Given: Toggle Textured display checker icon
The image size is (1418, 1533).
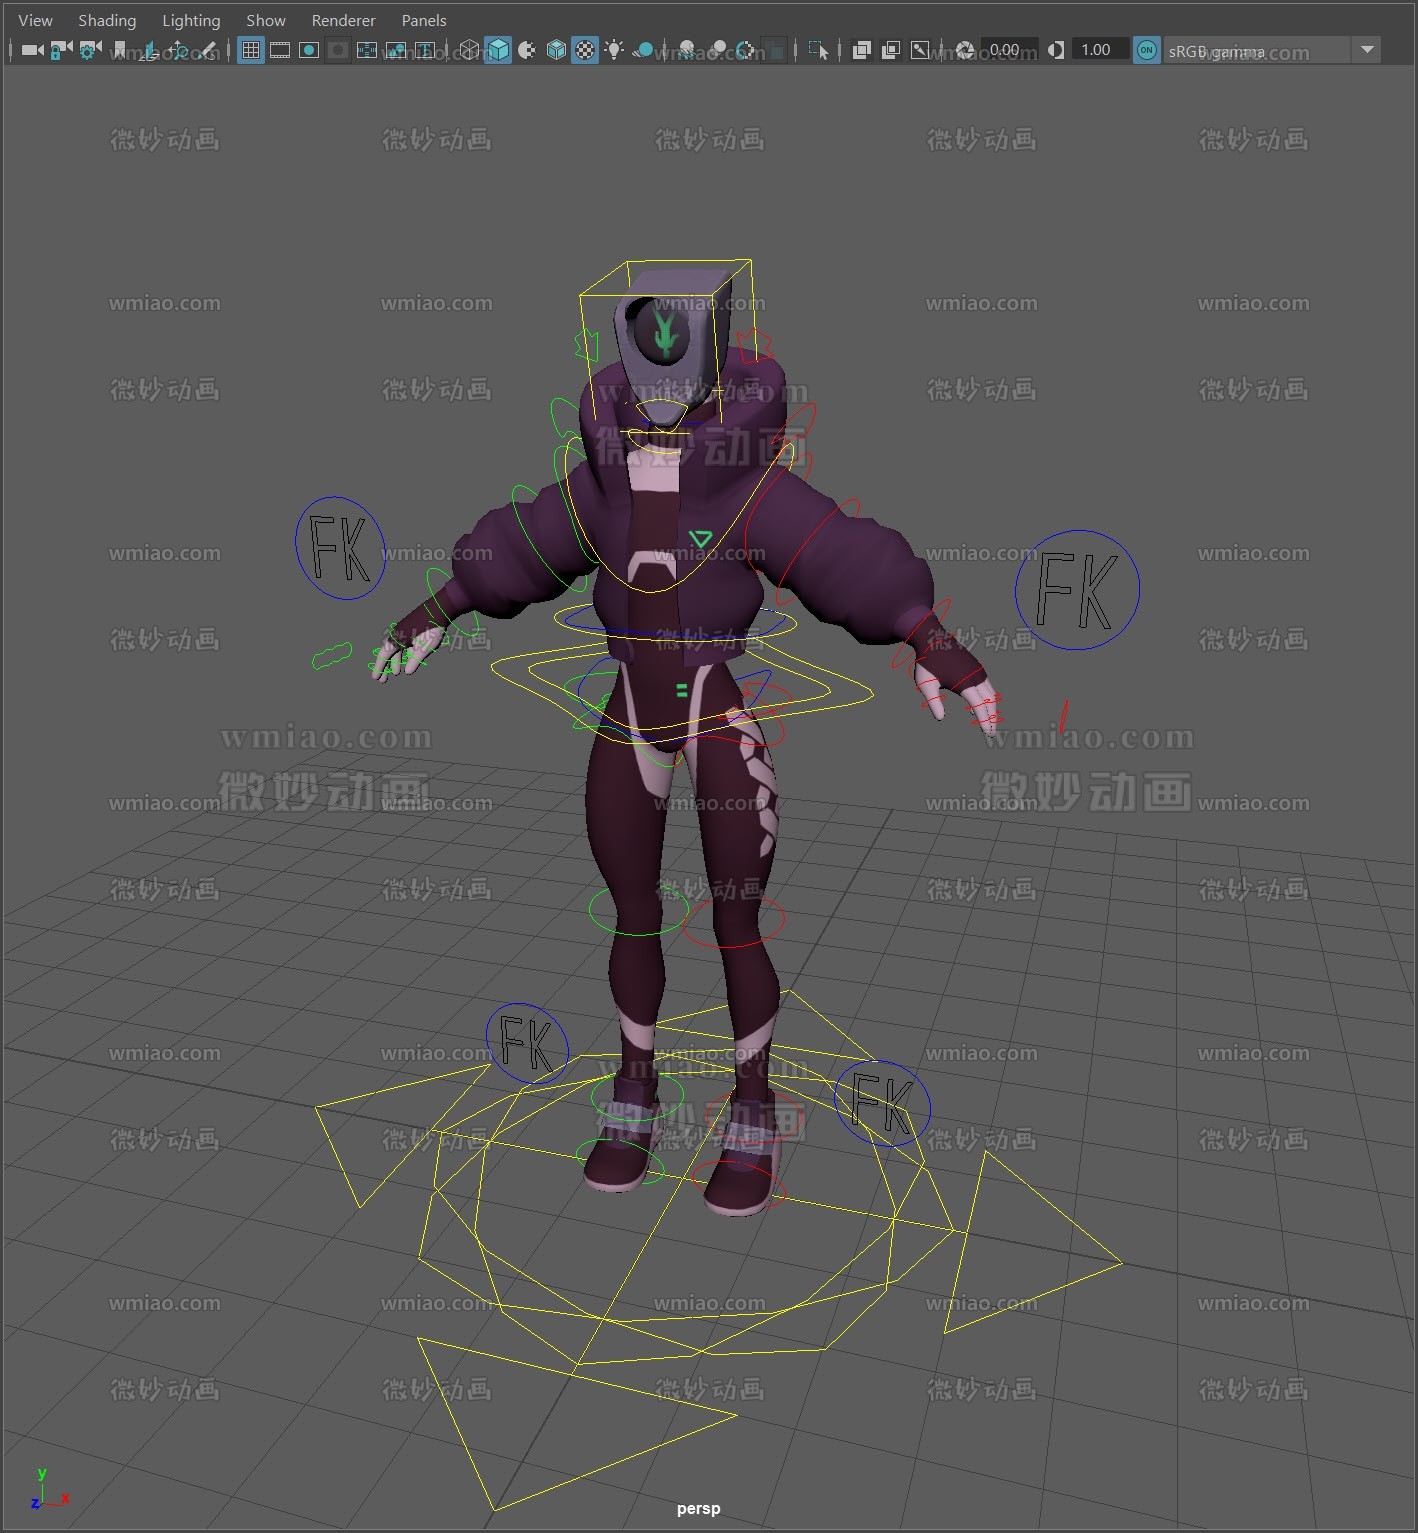Looking at the screenshot, I should pyautogui.click(x=585, y=50).
